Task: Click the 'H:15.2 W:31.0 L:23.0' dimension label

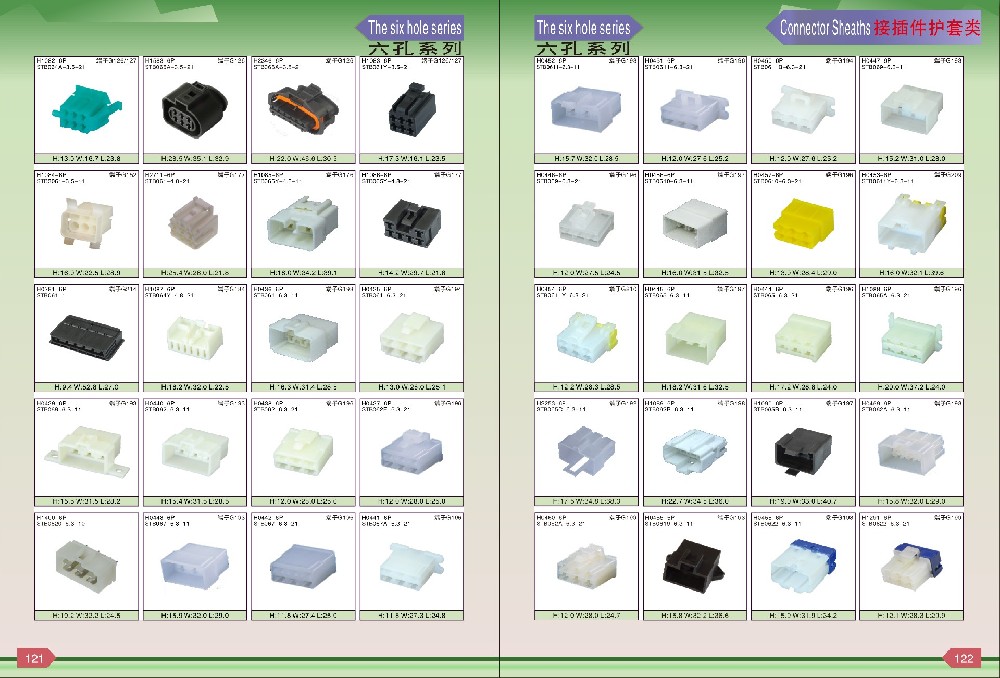Action: click(x=911, y=158)
